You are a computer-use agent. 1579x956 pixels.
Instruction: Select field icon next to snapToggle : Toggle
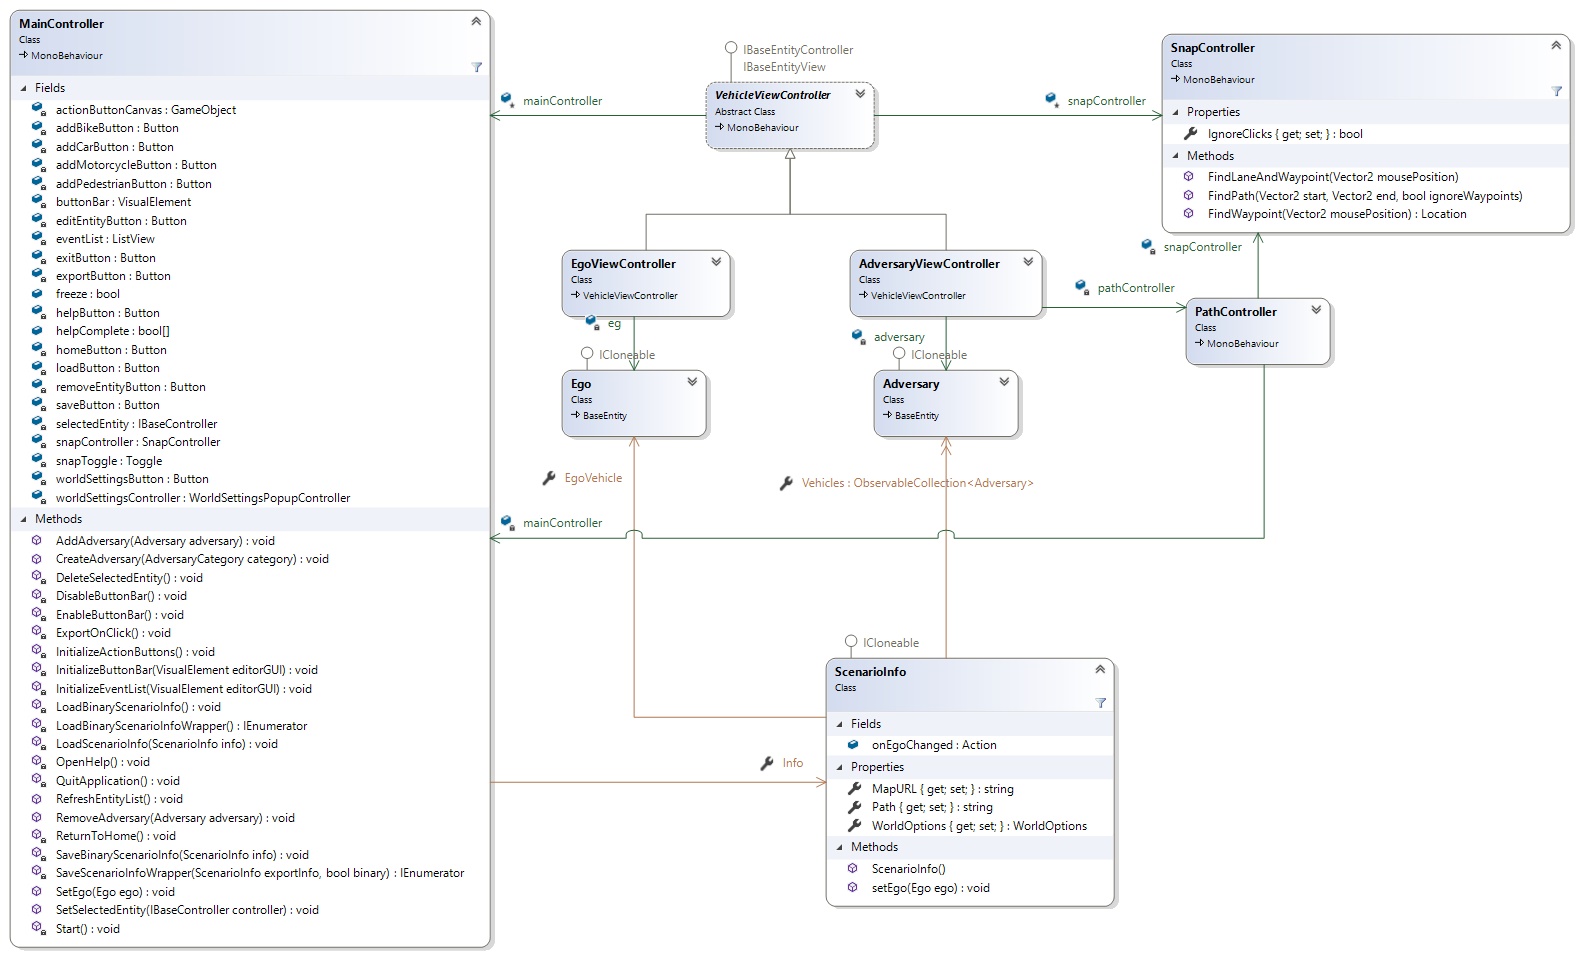click(38, 460)
